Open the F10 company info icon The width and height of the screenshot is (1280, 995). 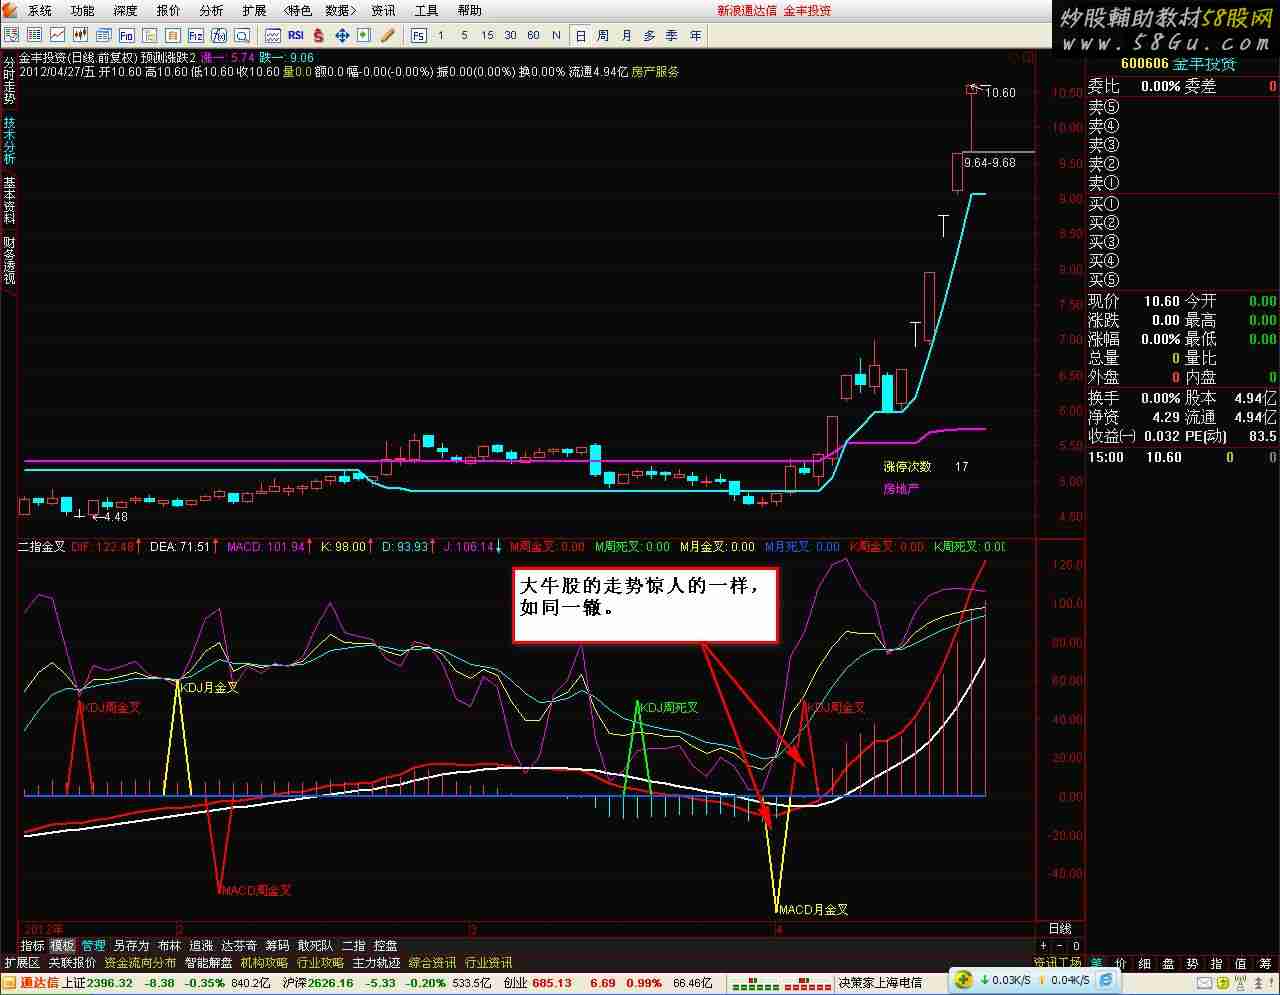point(126,35)
